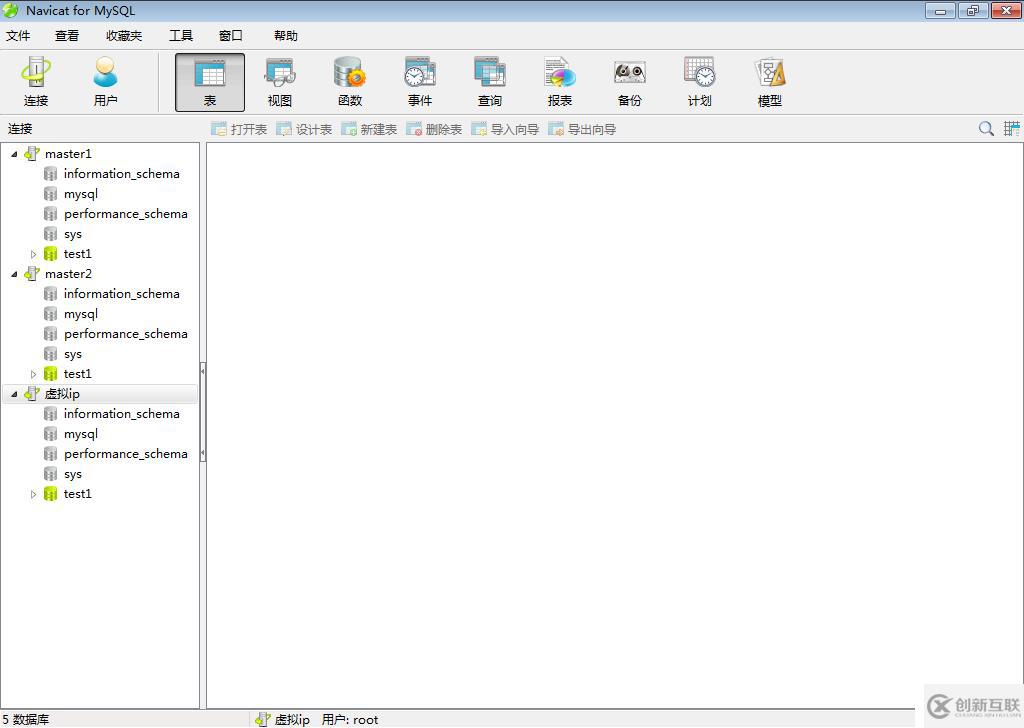
Task: Select sys database under 虚拟ip
Action: tap(72, 474)
